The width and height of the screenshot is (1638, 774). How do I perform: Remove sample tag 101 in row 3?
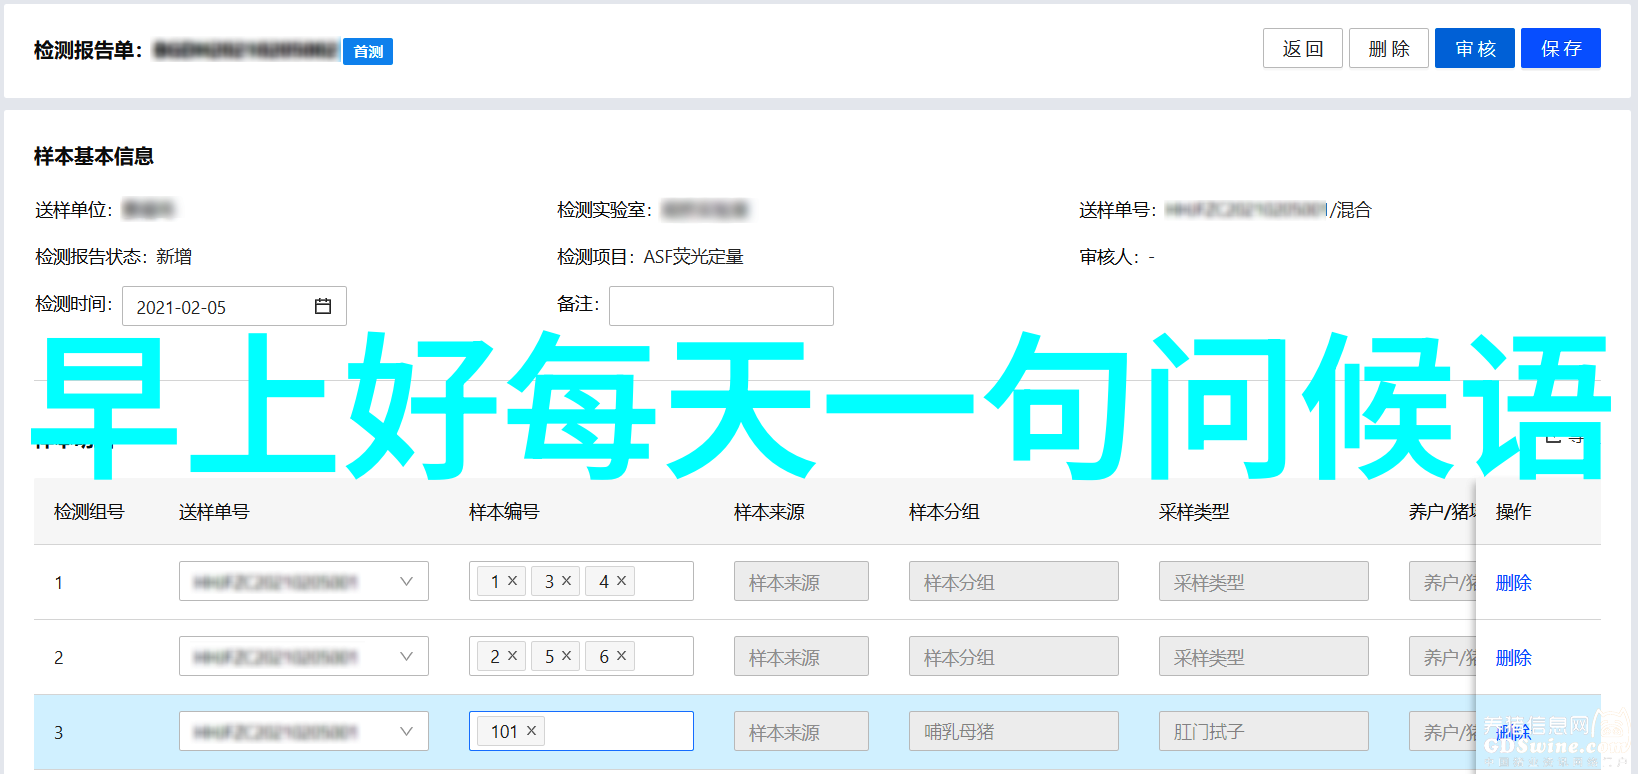point(531,730)
